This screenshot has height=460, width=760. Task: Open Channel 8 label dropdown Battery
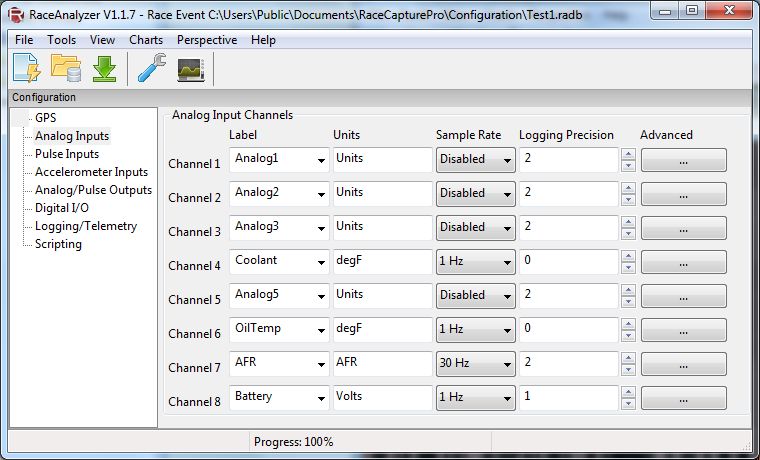coord(279,397)
